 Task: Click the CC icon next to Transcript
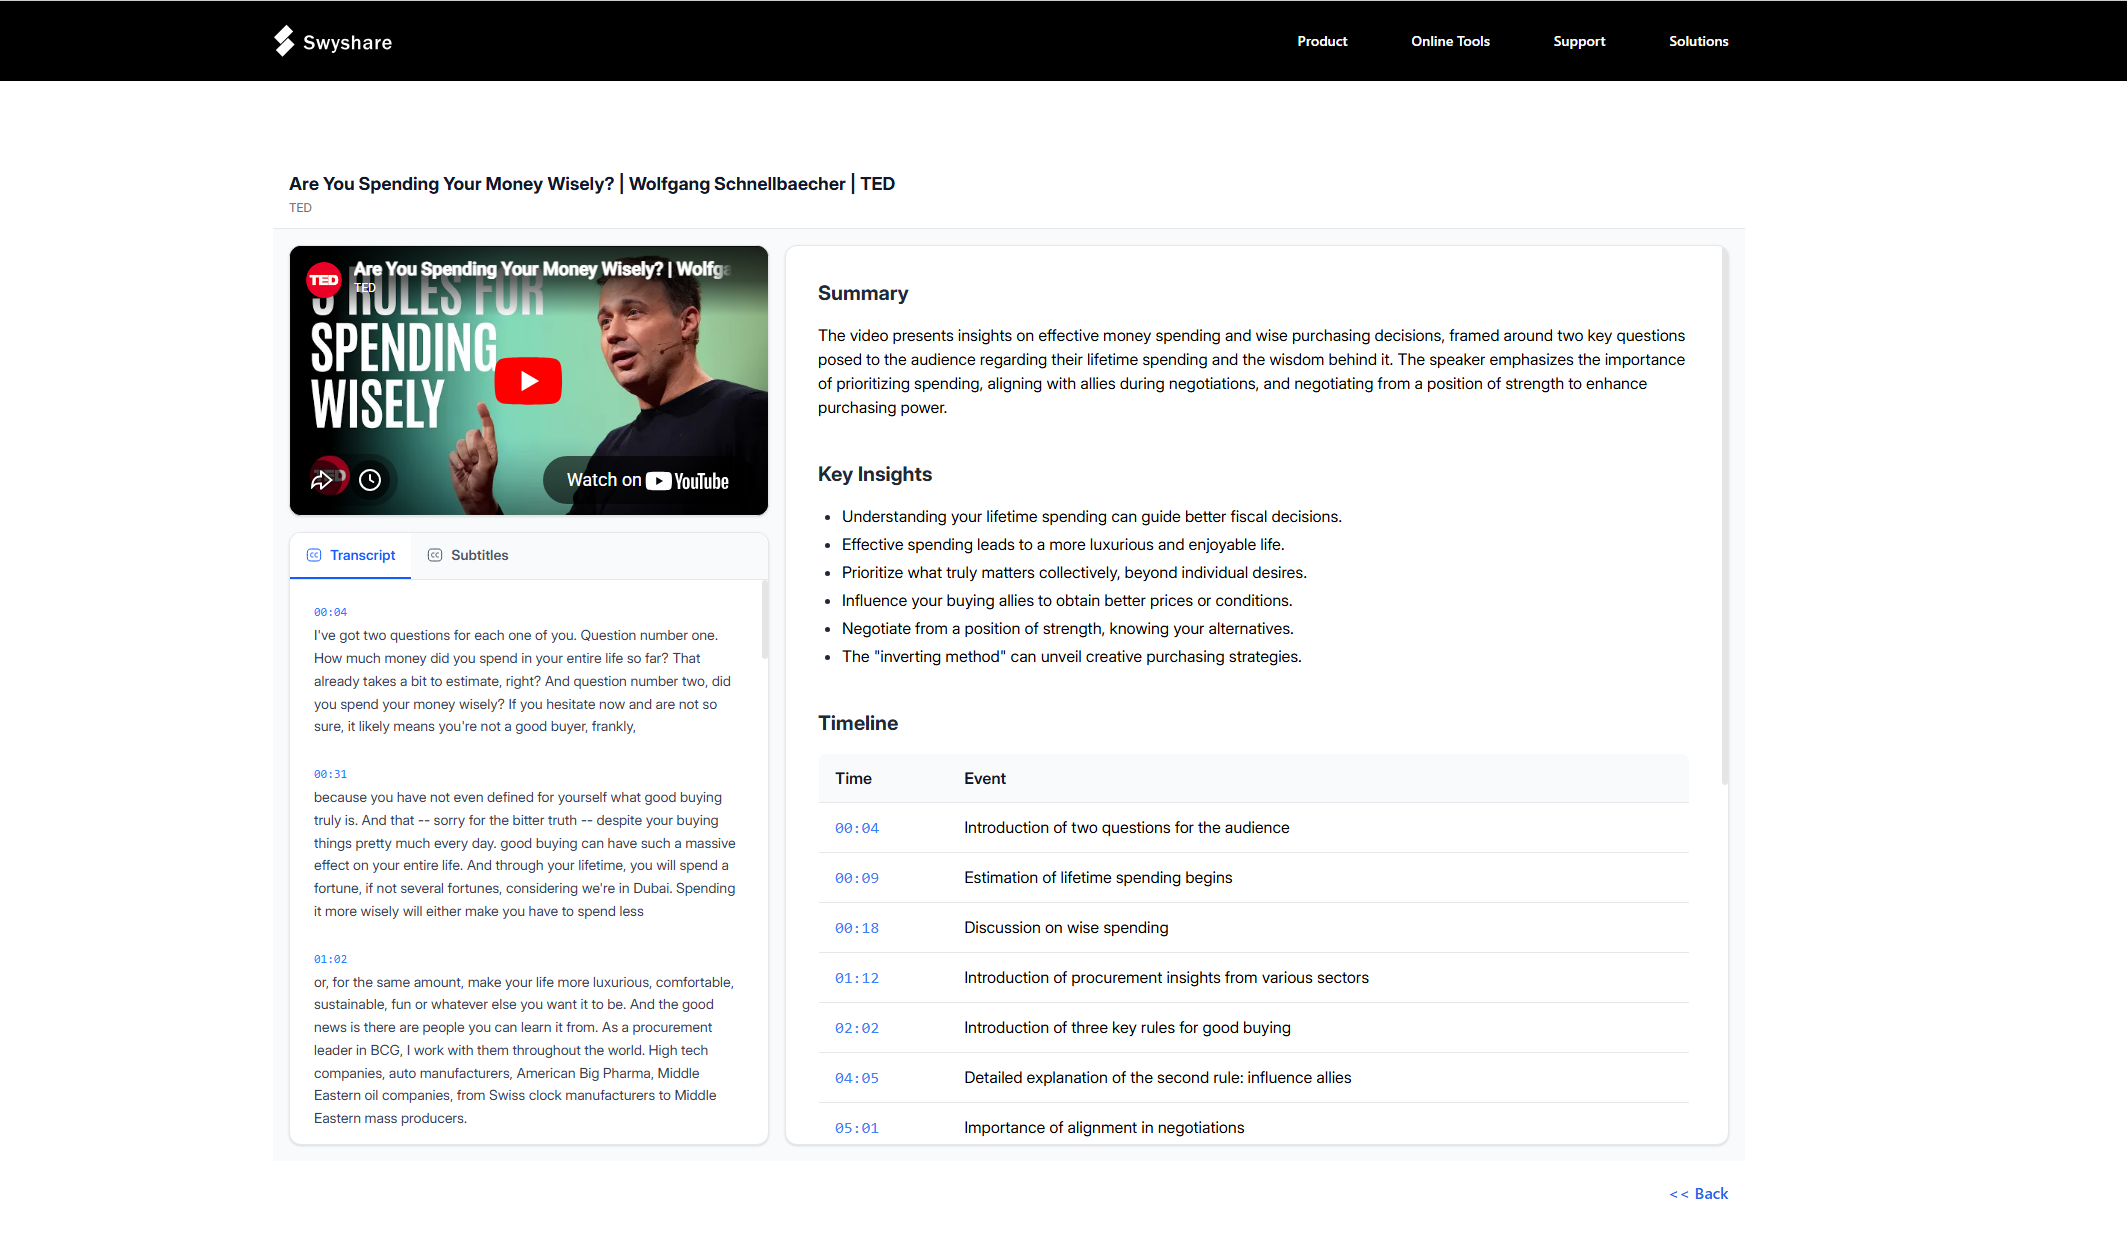coord(314,555)
